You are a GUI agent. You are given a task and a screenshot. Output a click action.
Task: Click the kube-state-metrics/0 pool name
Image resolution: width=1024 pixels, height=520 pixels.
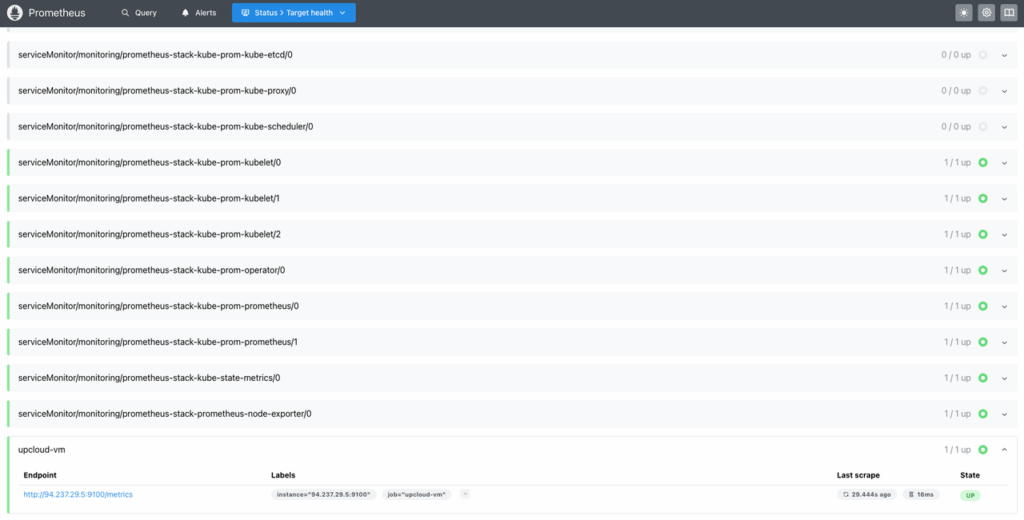coord(149,378)
